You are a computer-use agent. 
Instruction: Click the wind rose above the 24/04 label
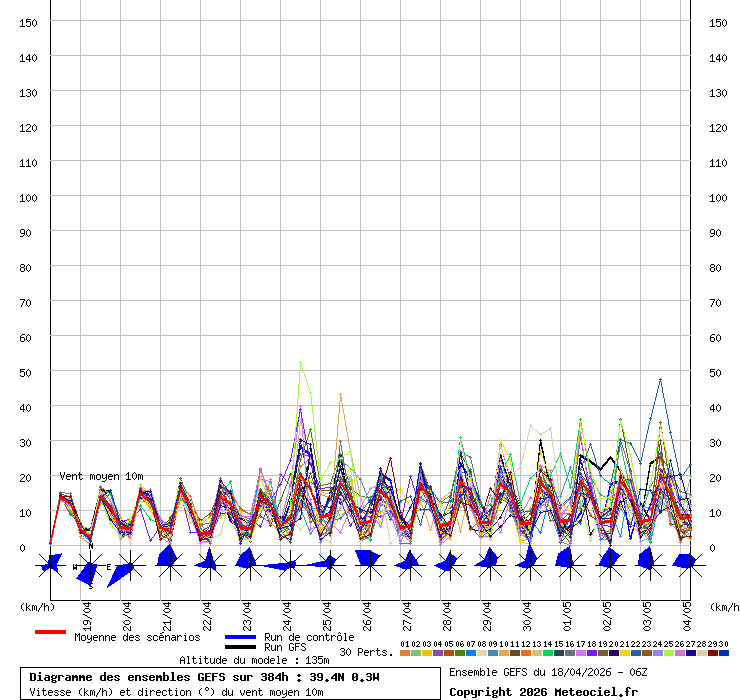pos(289,565)
